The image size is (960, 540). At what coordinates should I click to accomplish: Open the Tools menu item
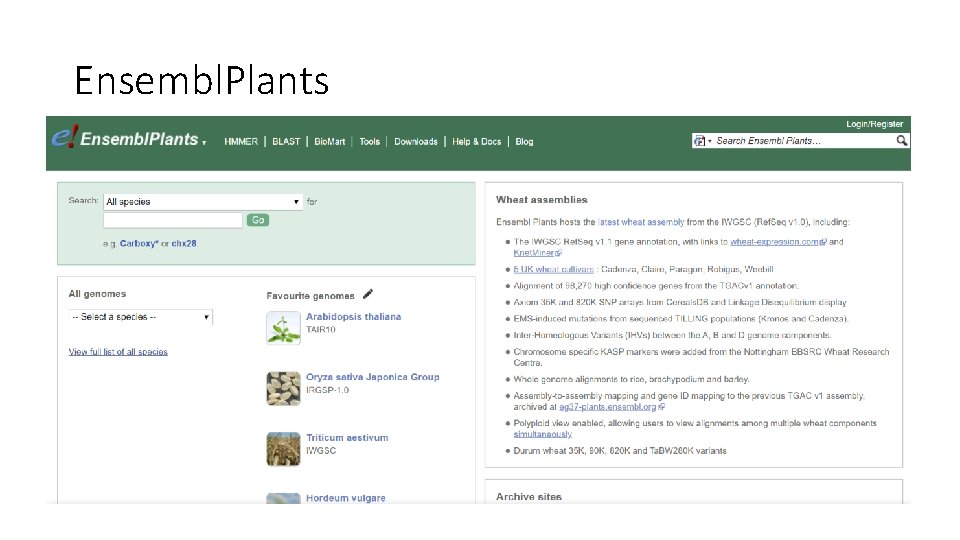(369, 141)
